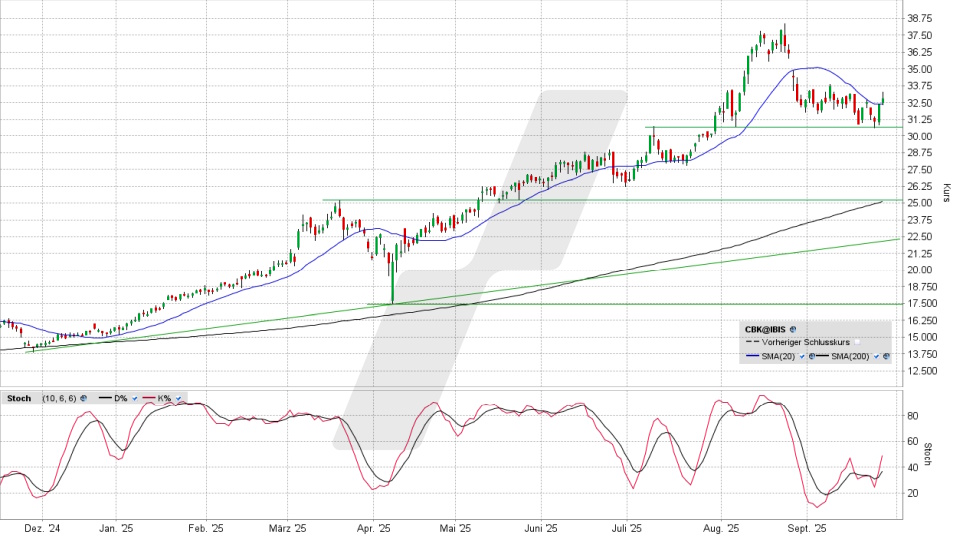
Task: Enable the Vorheriger Schlusskurs checkbox
Action: pyautogui.click(x=857, y=342)
